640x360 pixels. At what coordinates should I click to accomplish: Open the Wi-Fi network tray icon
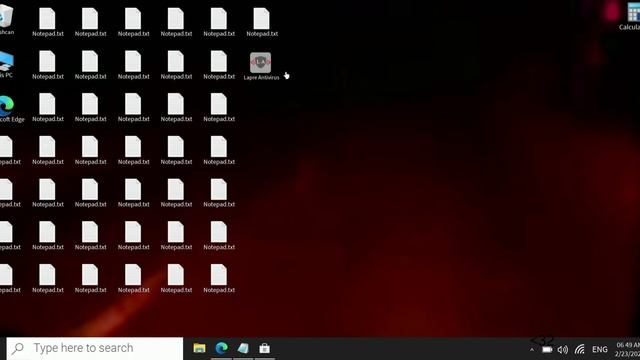[580, 349]
